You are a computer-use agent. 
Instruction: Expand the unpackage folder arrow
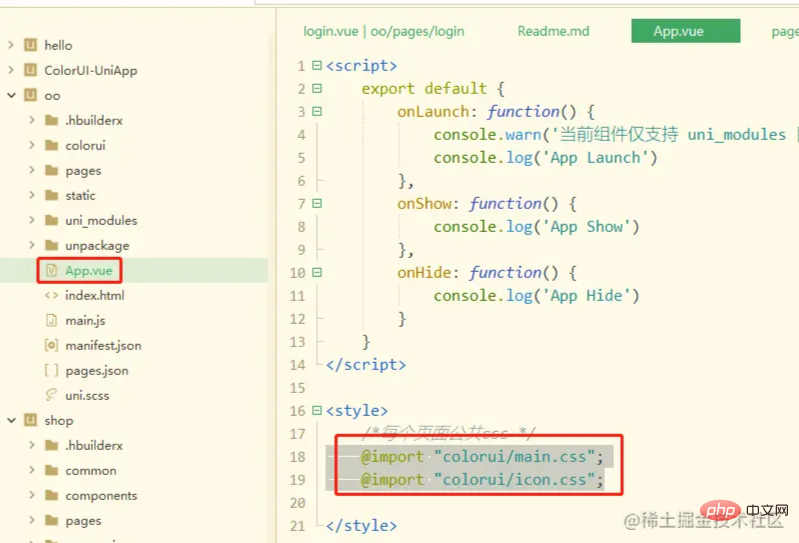(32, 245)
